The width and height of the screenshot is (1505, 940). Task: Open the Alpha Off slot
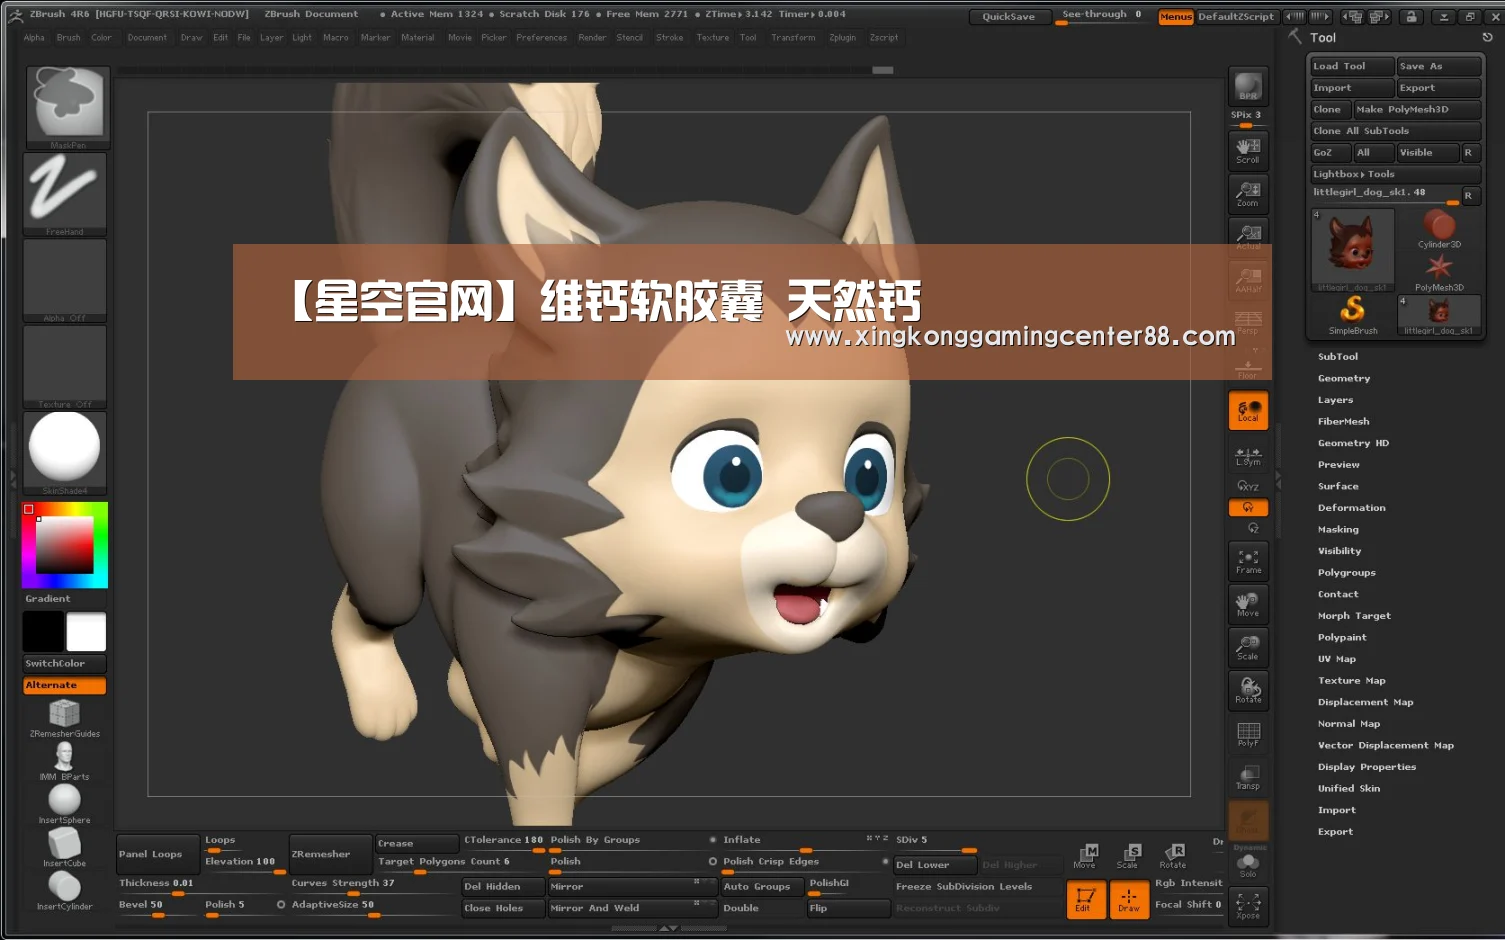[65, 281]
